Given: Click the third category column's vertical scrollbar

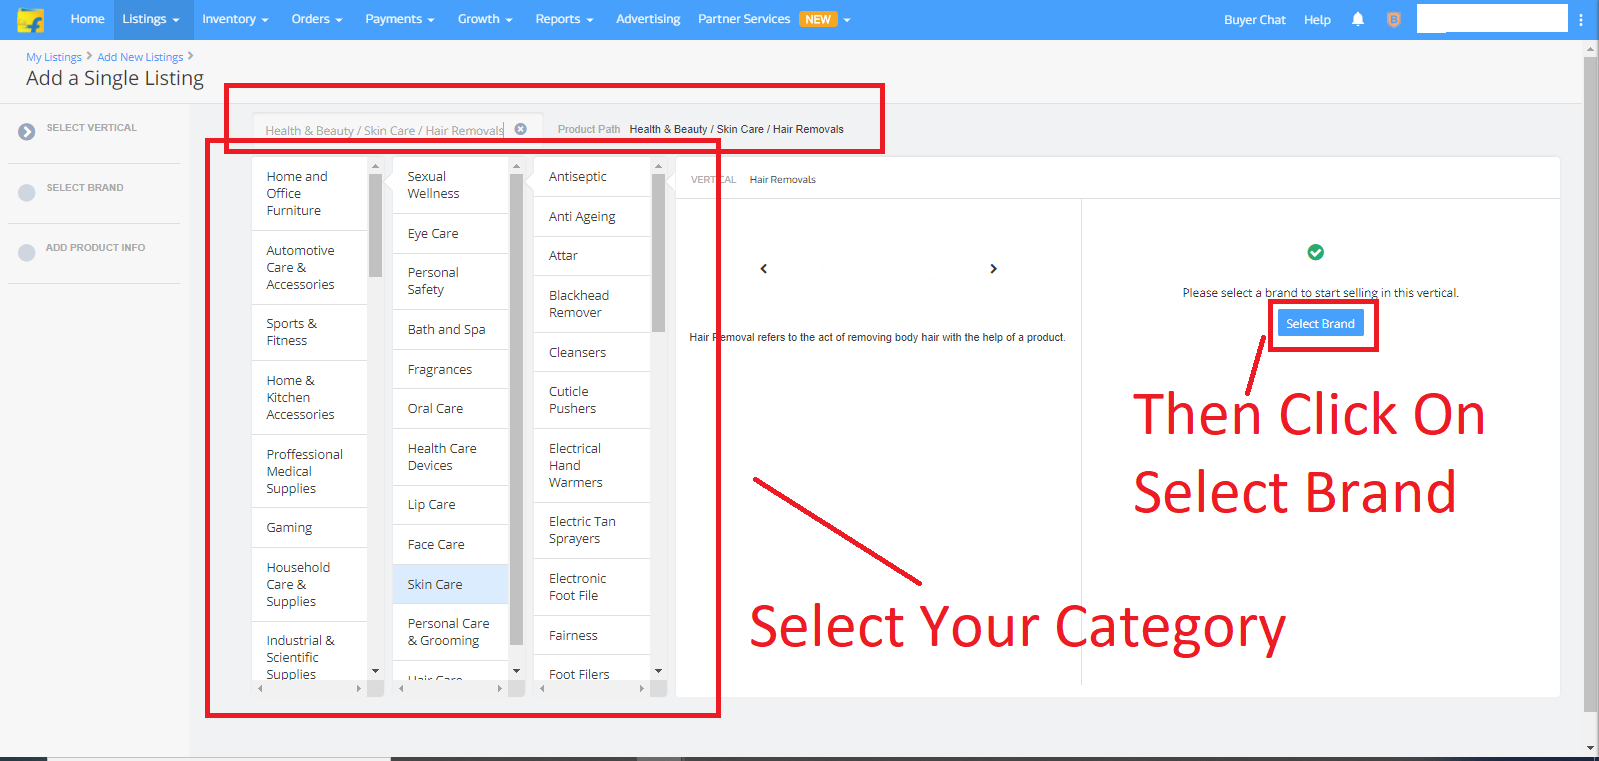Looking at the screenshot, I should pos(658,253).
